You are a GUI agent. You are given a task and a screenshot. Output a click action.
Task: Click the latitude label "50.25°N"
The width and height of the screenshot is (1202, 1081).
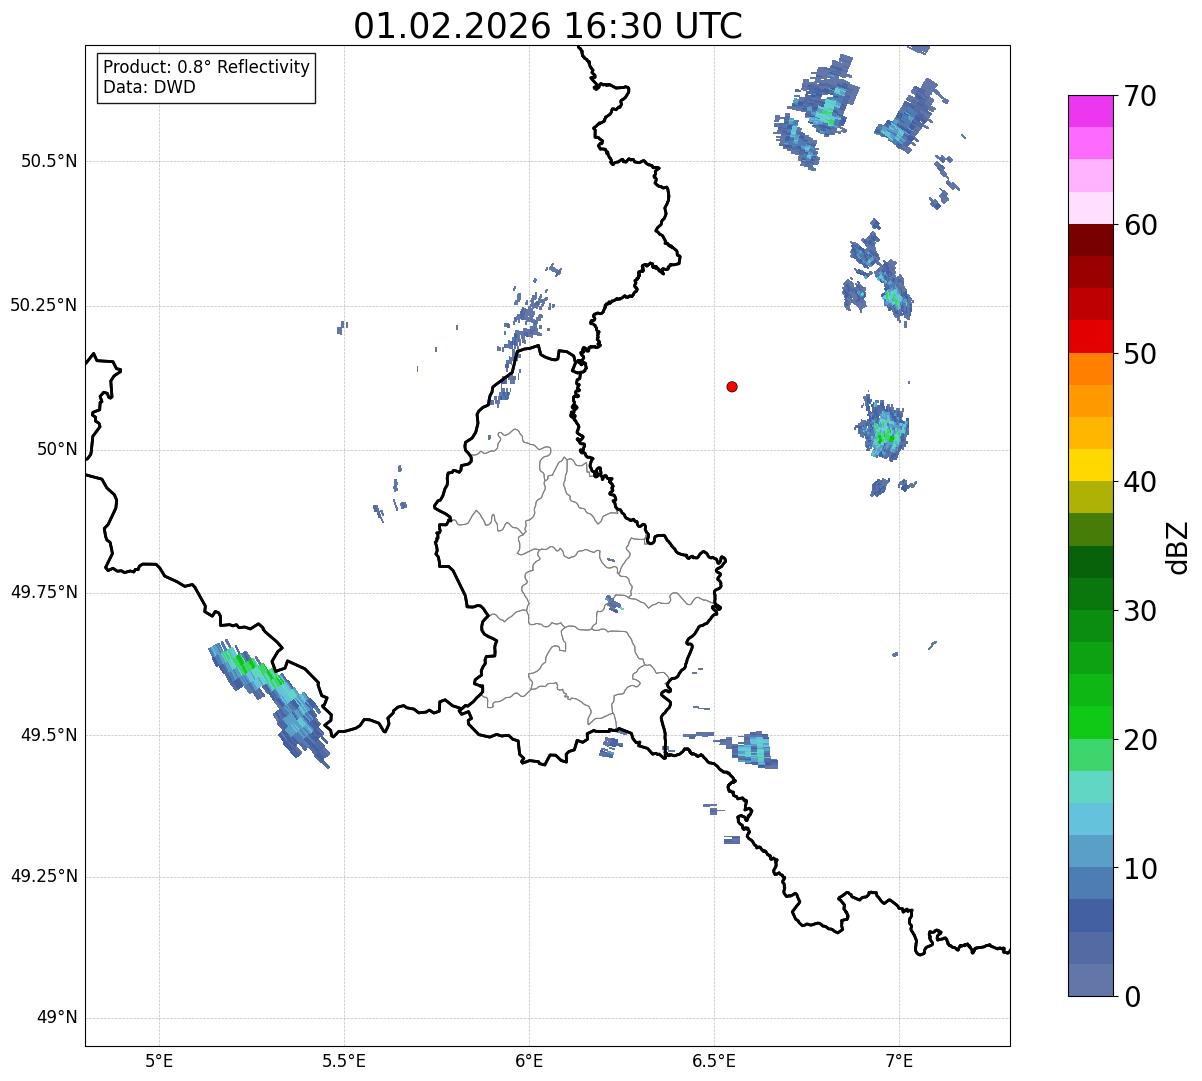point(44,305)
